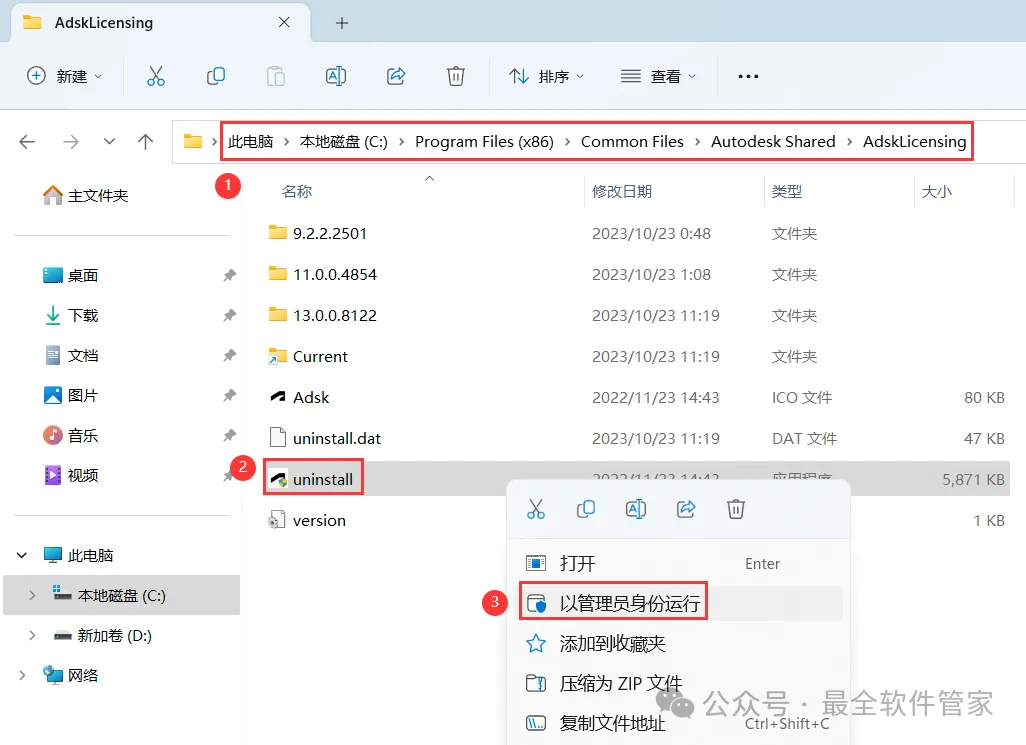Sort by the 类型 column header
This screenshot has width=1026, height=745.
click(x=787, y=192)
